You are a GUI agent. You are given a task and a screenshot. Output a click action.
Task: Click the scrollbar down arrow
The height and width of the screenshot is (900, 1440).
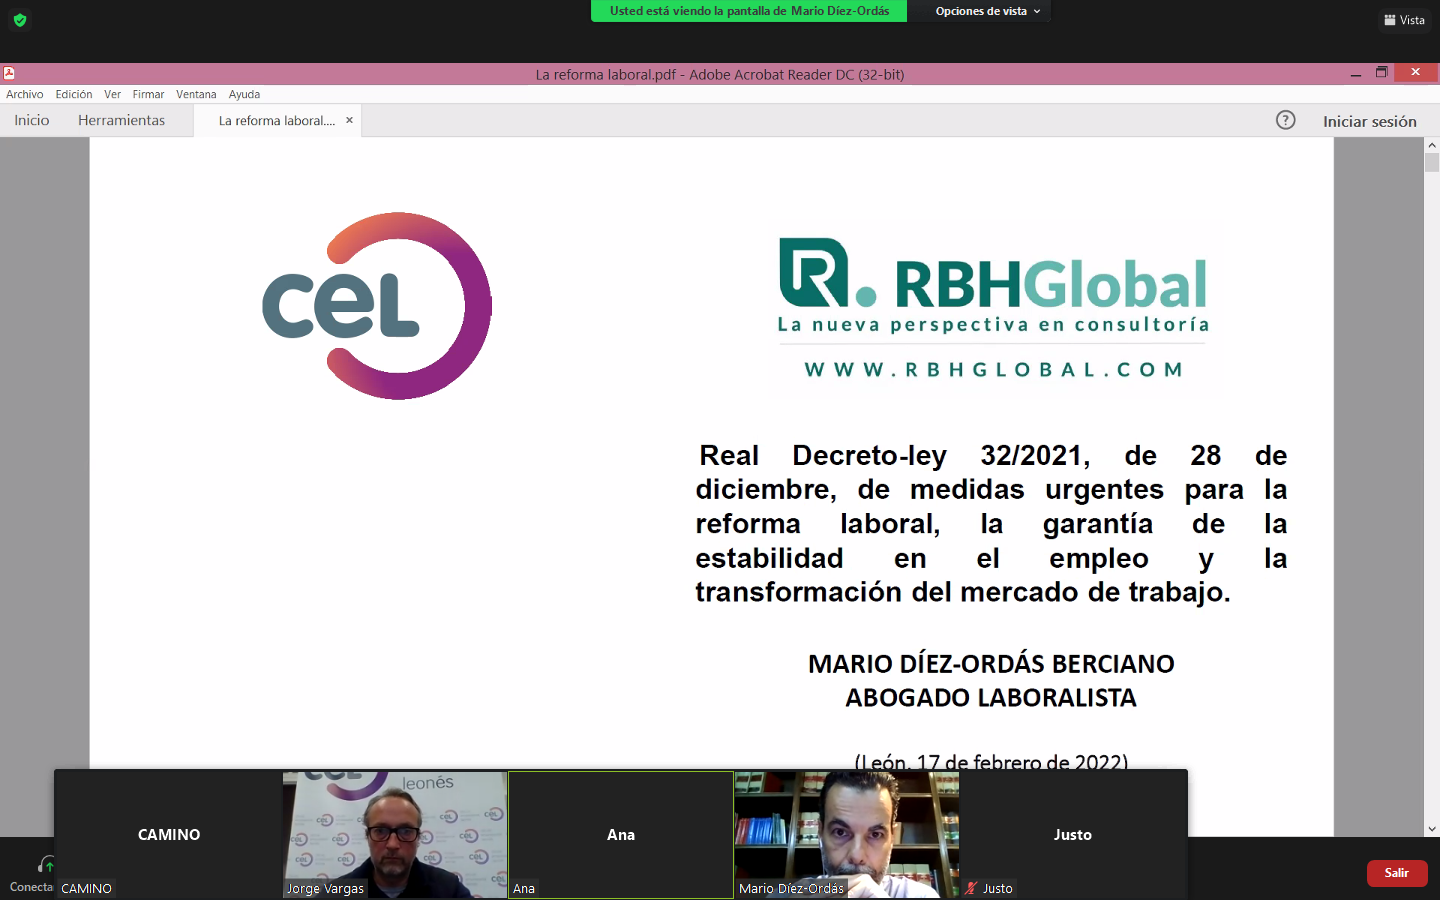[1432, 829]
